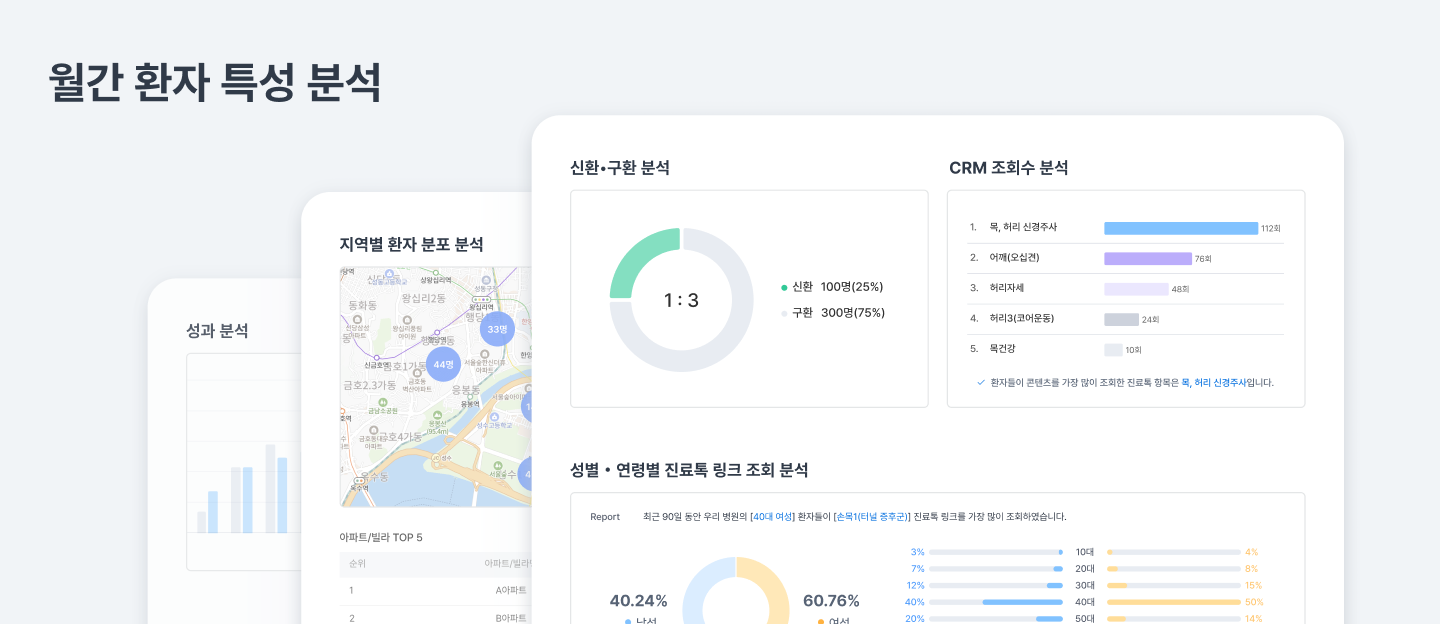This screenshot has width=1440, height=624.
Task: Select the green 신환 legend dot
Action: pyautogui.click(x=783, y=287)
